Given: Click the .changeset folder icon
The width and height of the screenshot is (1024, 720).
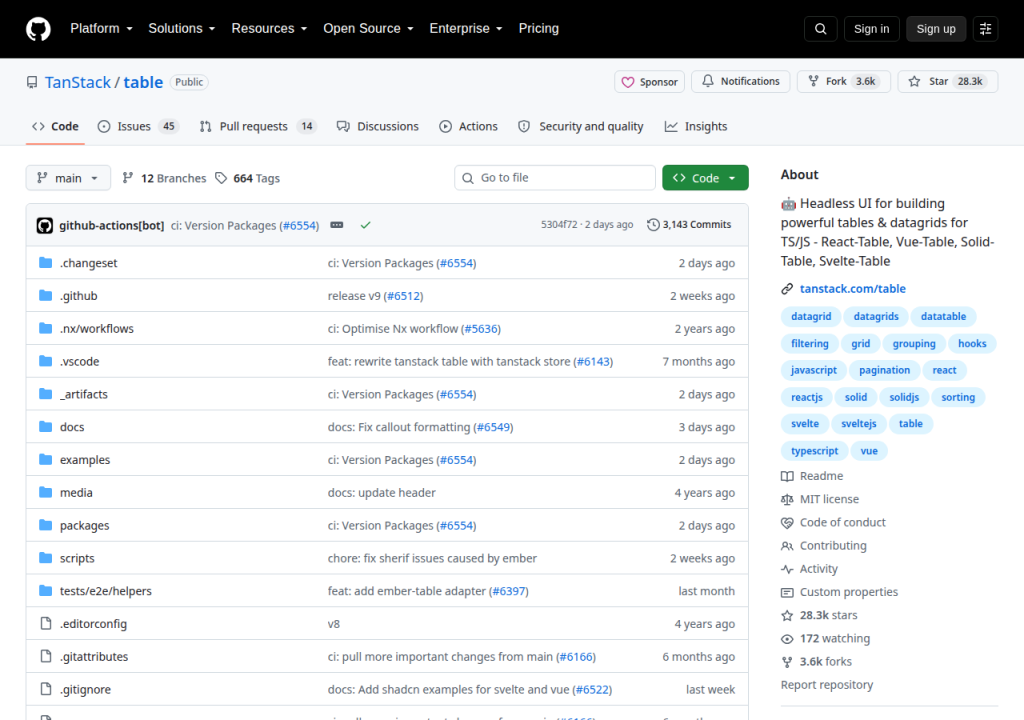Looking at the screenshot, I should (x=45, y=263).
